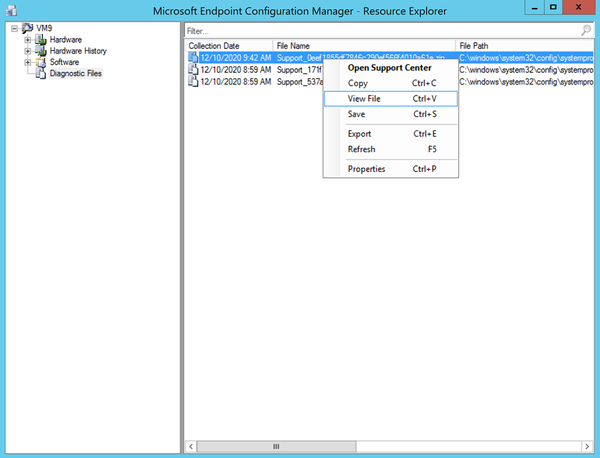Click the Software node icon
600x458 pixels.
point(41,62)
